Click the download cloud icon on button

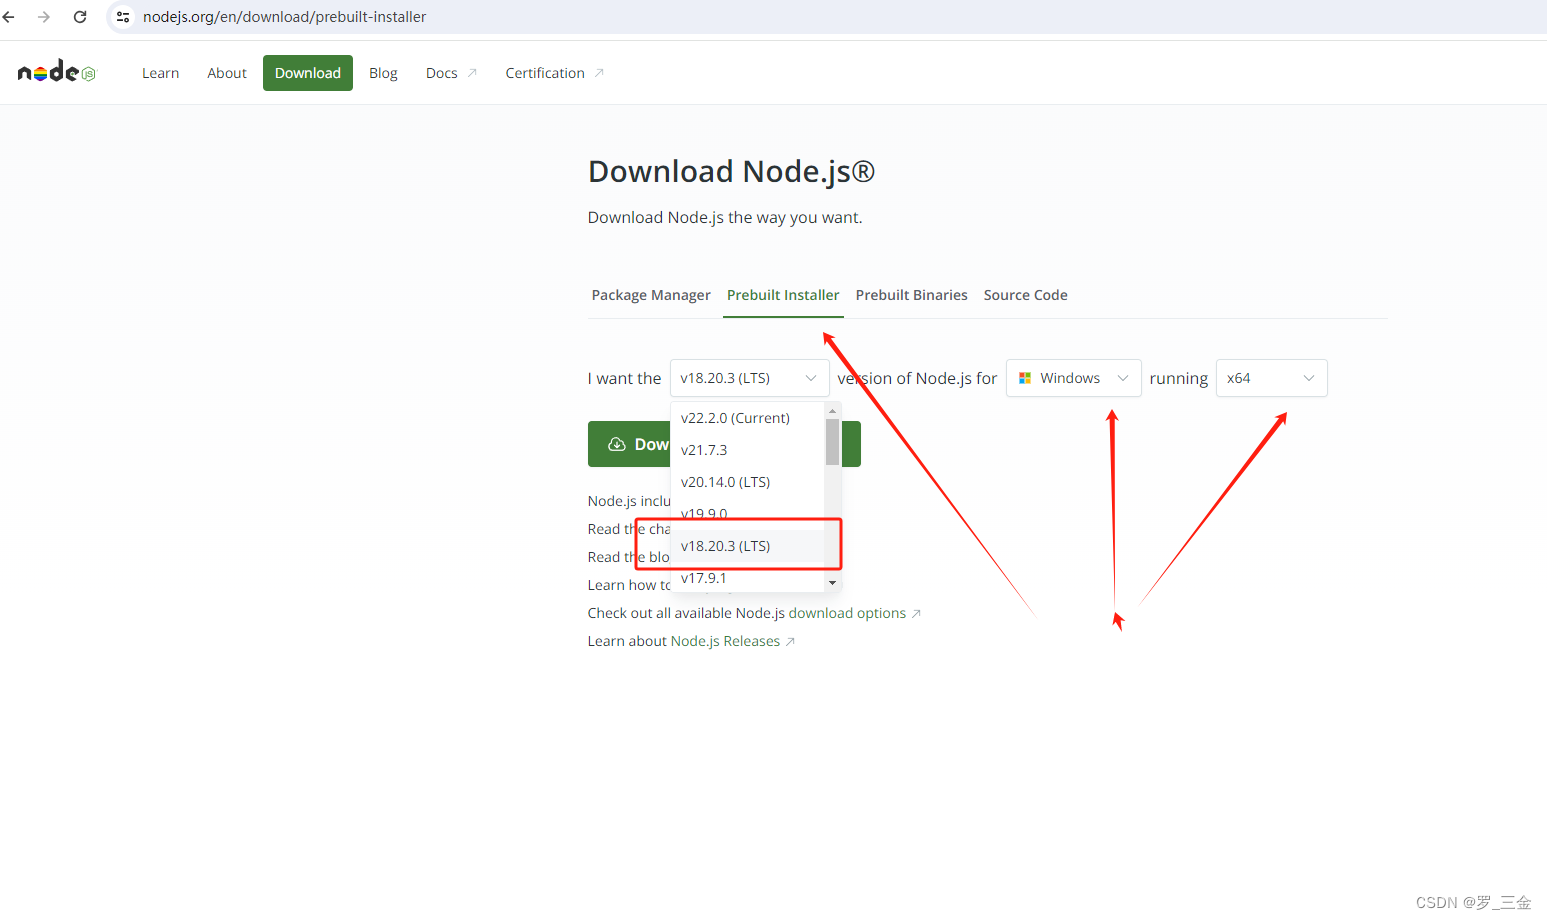click(617, 444)
